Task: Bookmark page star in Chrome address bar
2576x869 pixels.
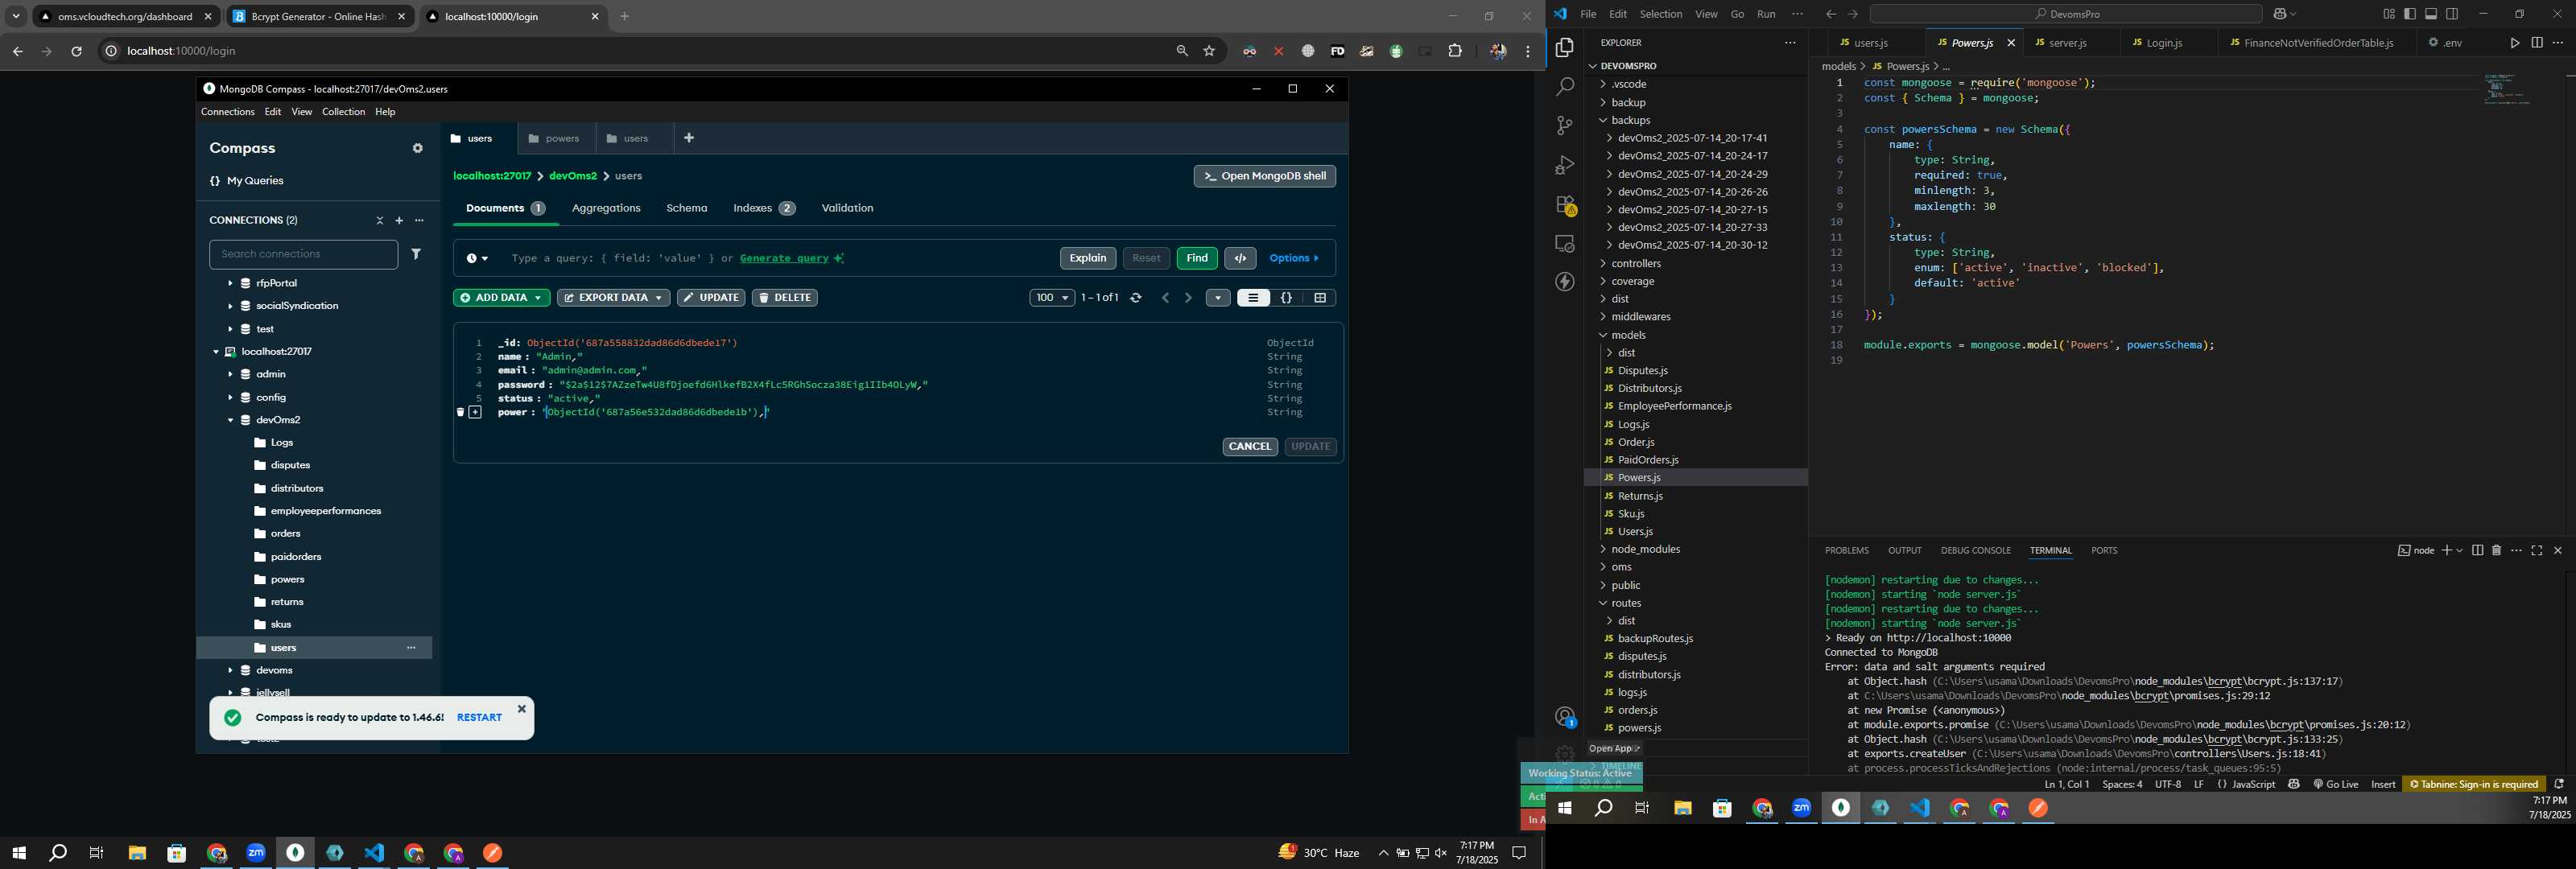Action: click(x=1209, y=51)
